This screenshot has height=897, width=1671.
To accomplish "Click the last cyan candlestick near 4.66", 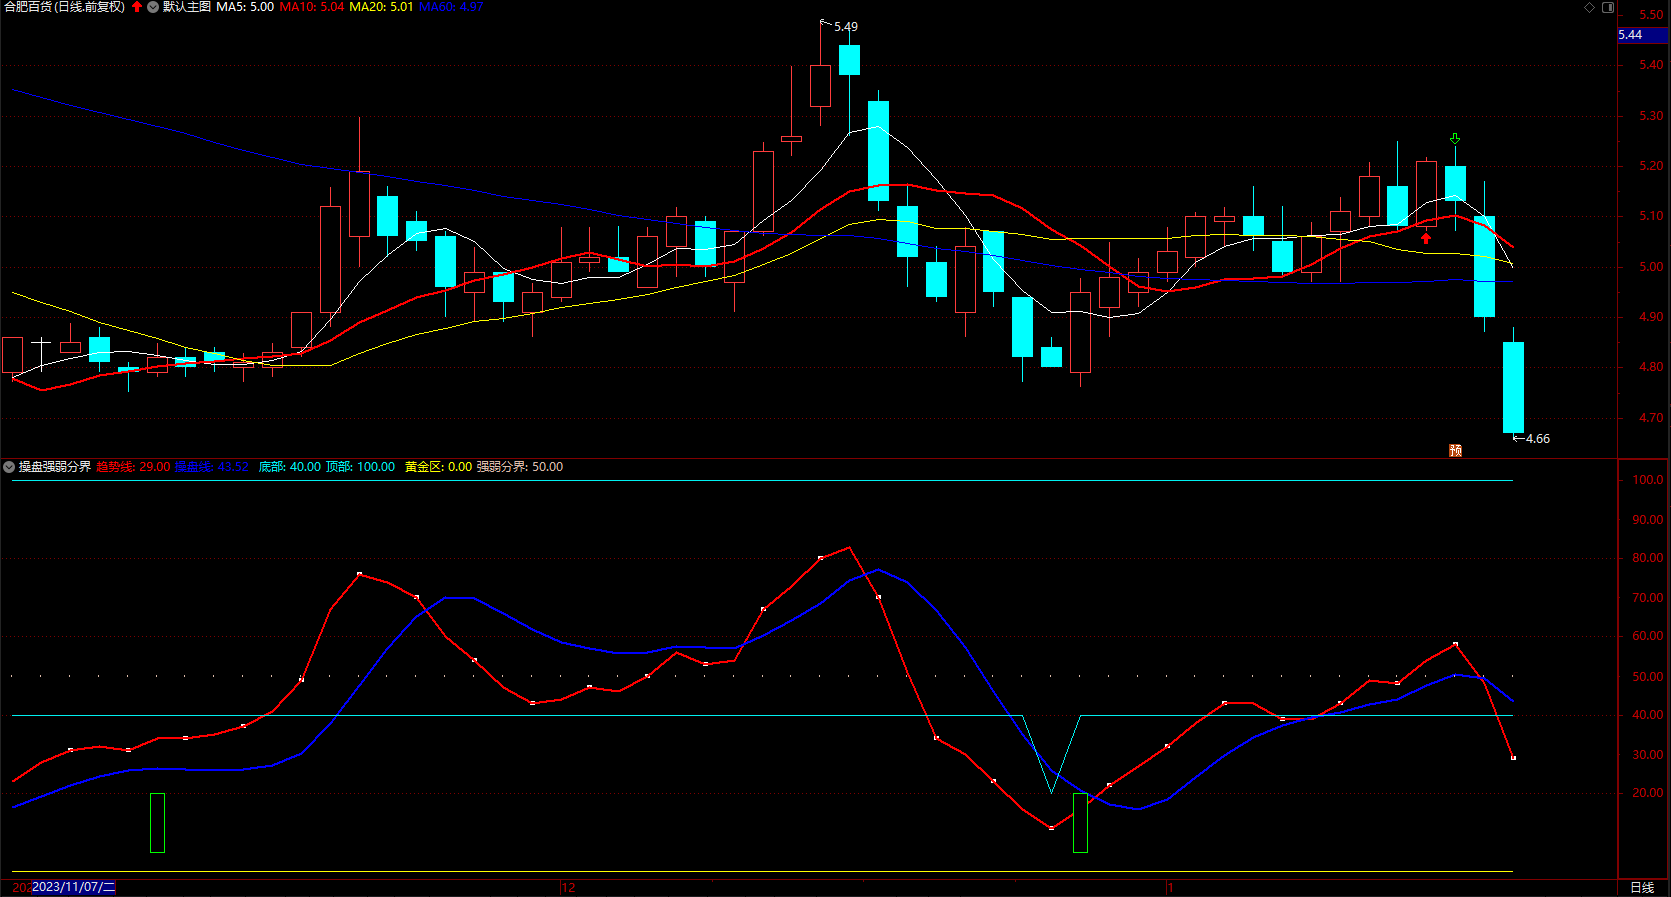I will (x=1513, y=387).
